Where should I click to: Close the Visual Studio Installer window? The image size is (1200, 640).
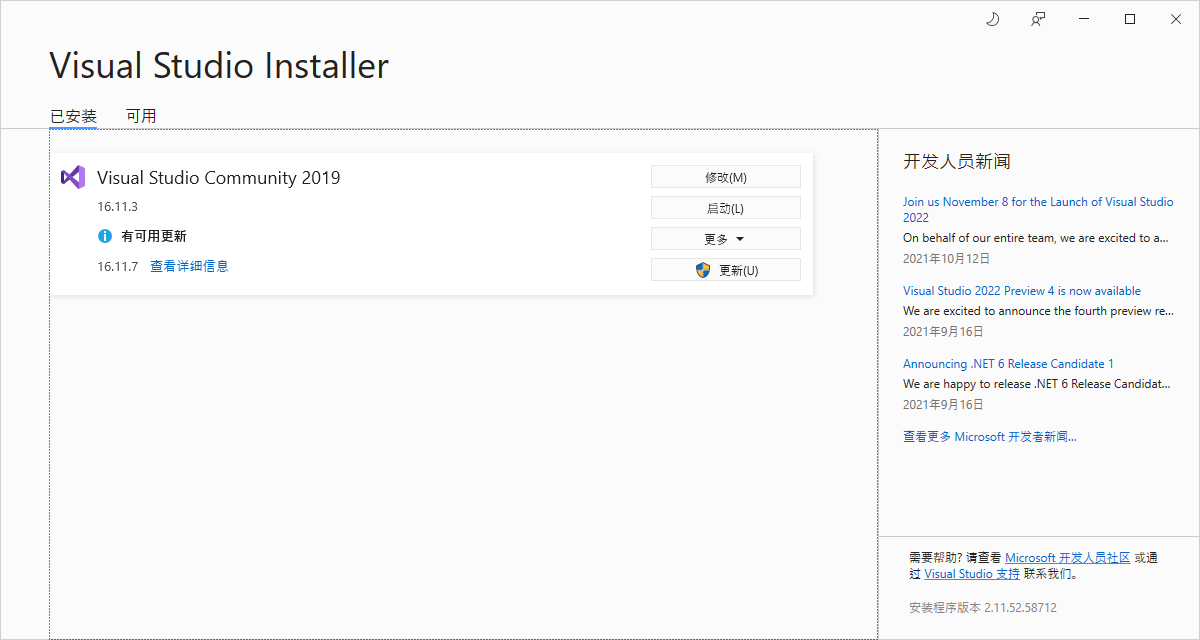pyautogui.click(x=1176, y=19)
